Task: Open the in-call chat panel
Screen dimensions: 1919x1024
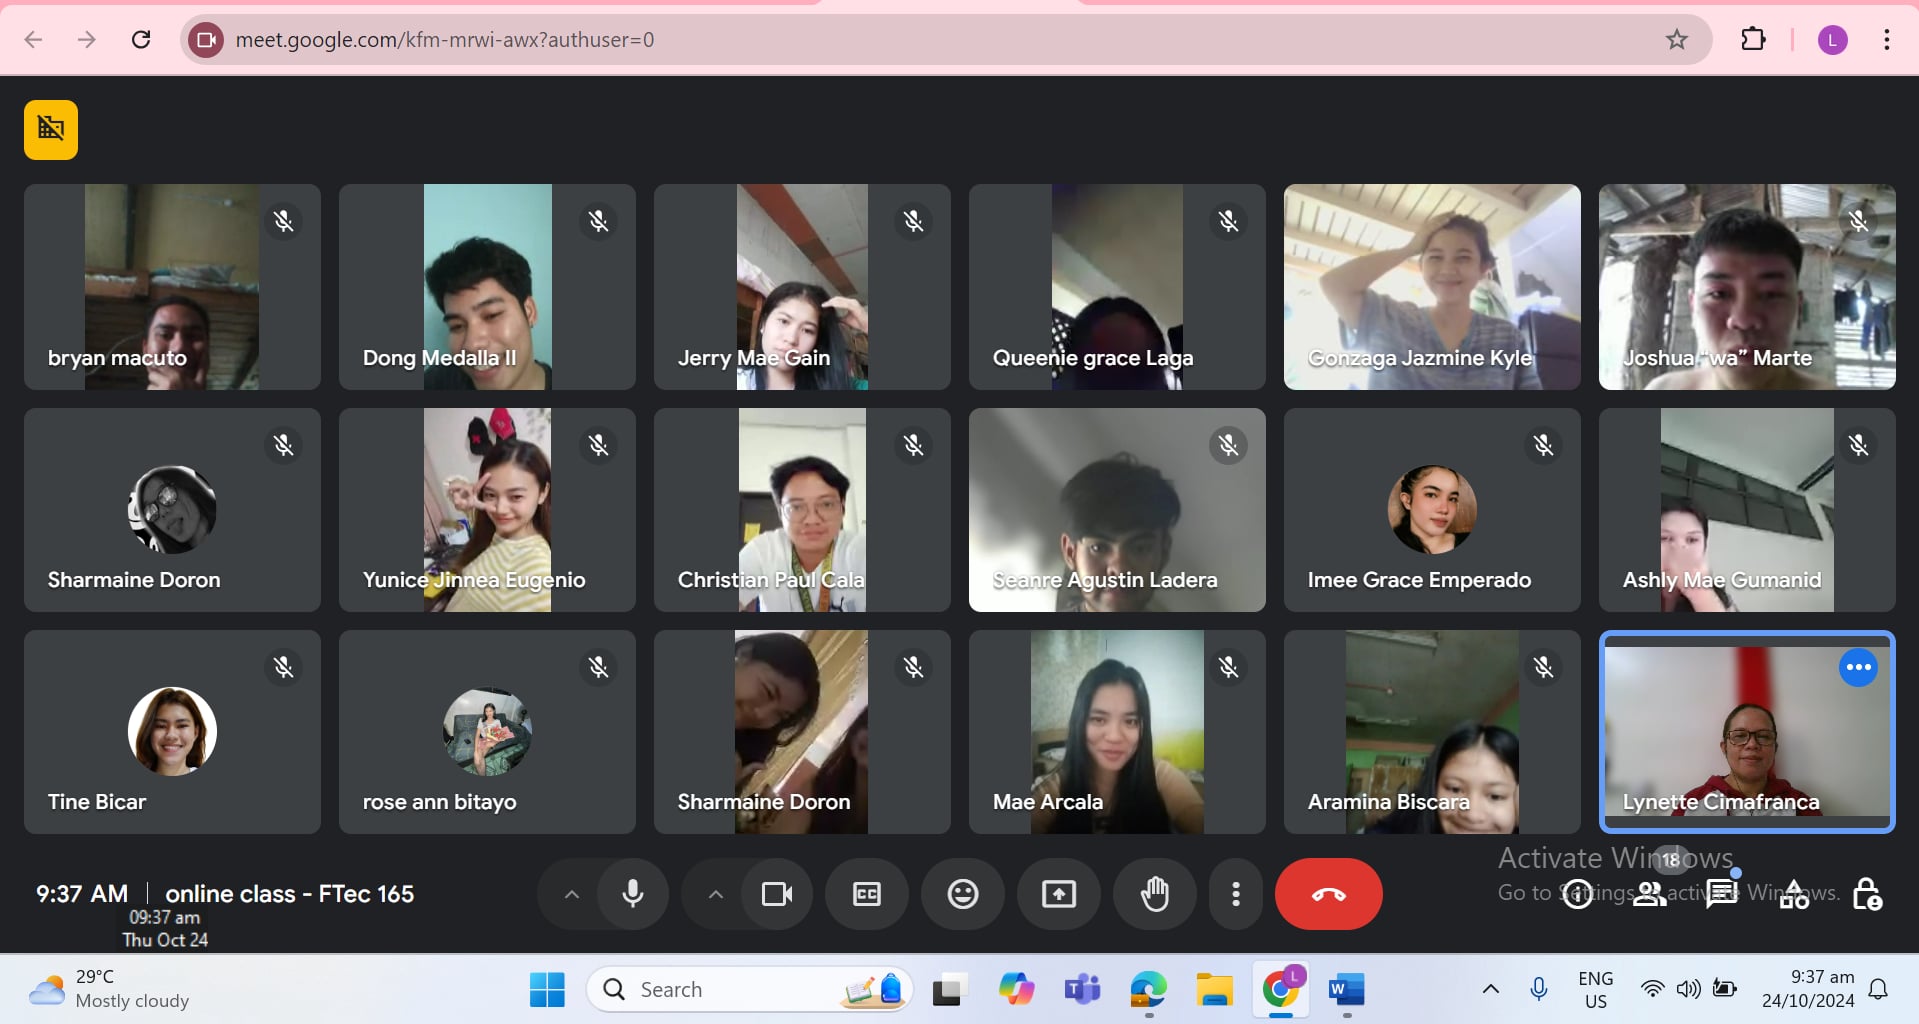Action: (x=1721, y=893)
